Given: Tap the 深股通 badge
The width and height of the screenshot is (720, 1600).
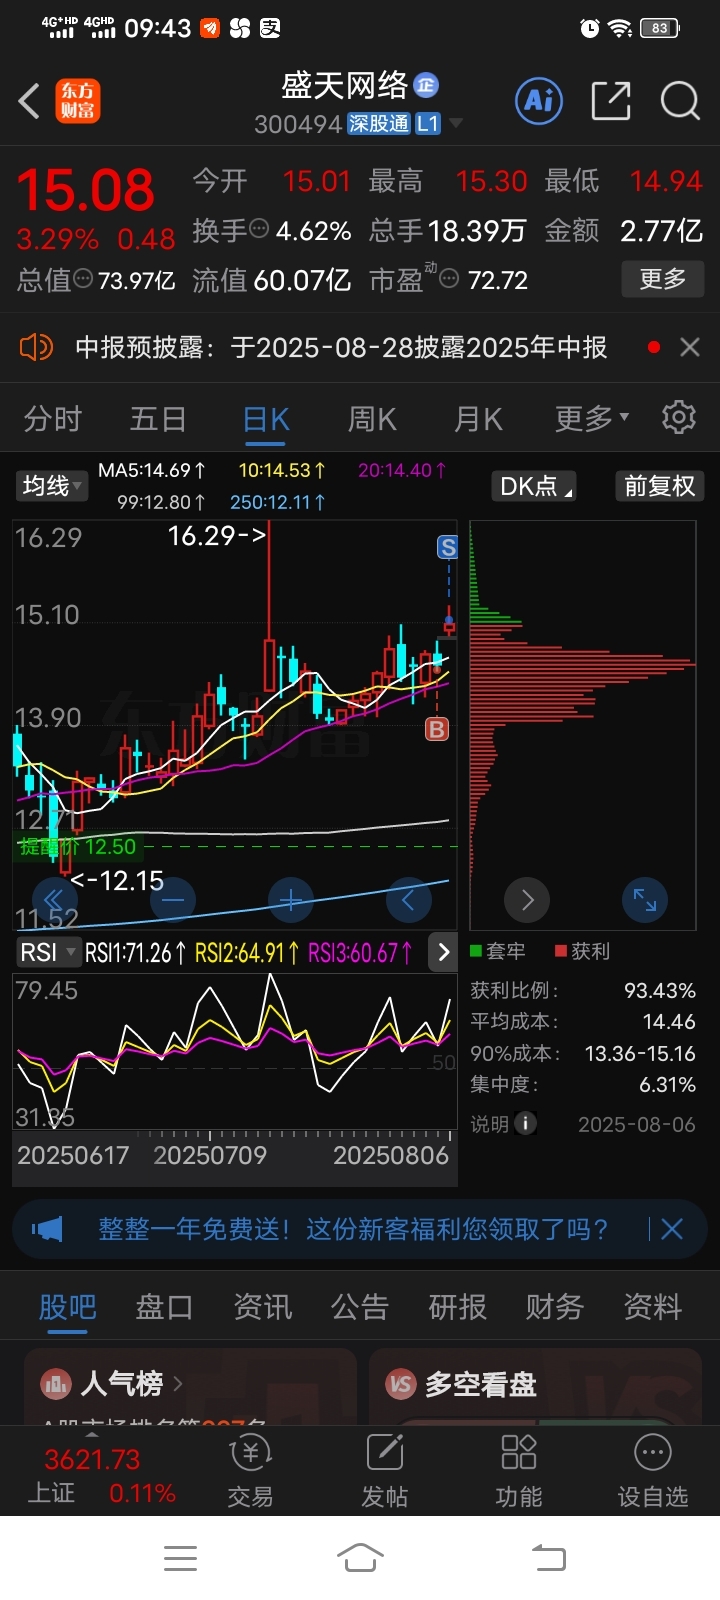Looking at the screenshot, I should click(x=379, y=124).
